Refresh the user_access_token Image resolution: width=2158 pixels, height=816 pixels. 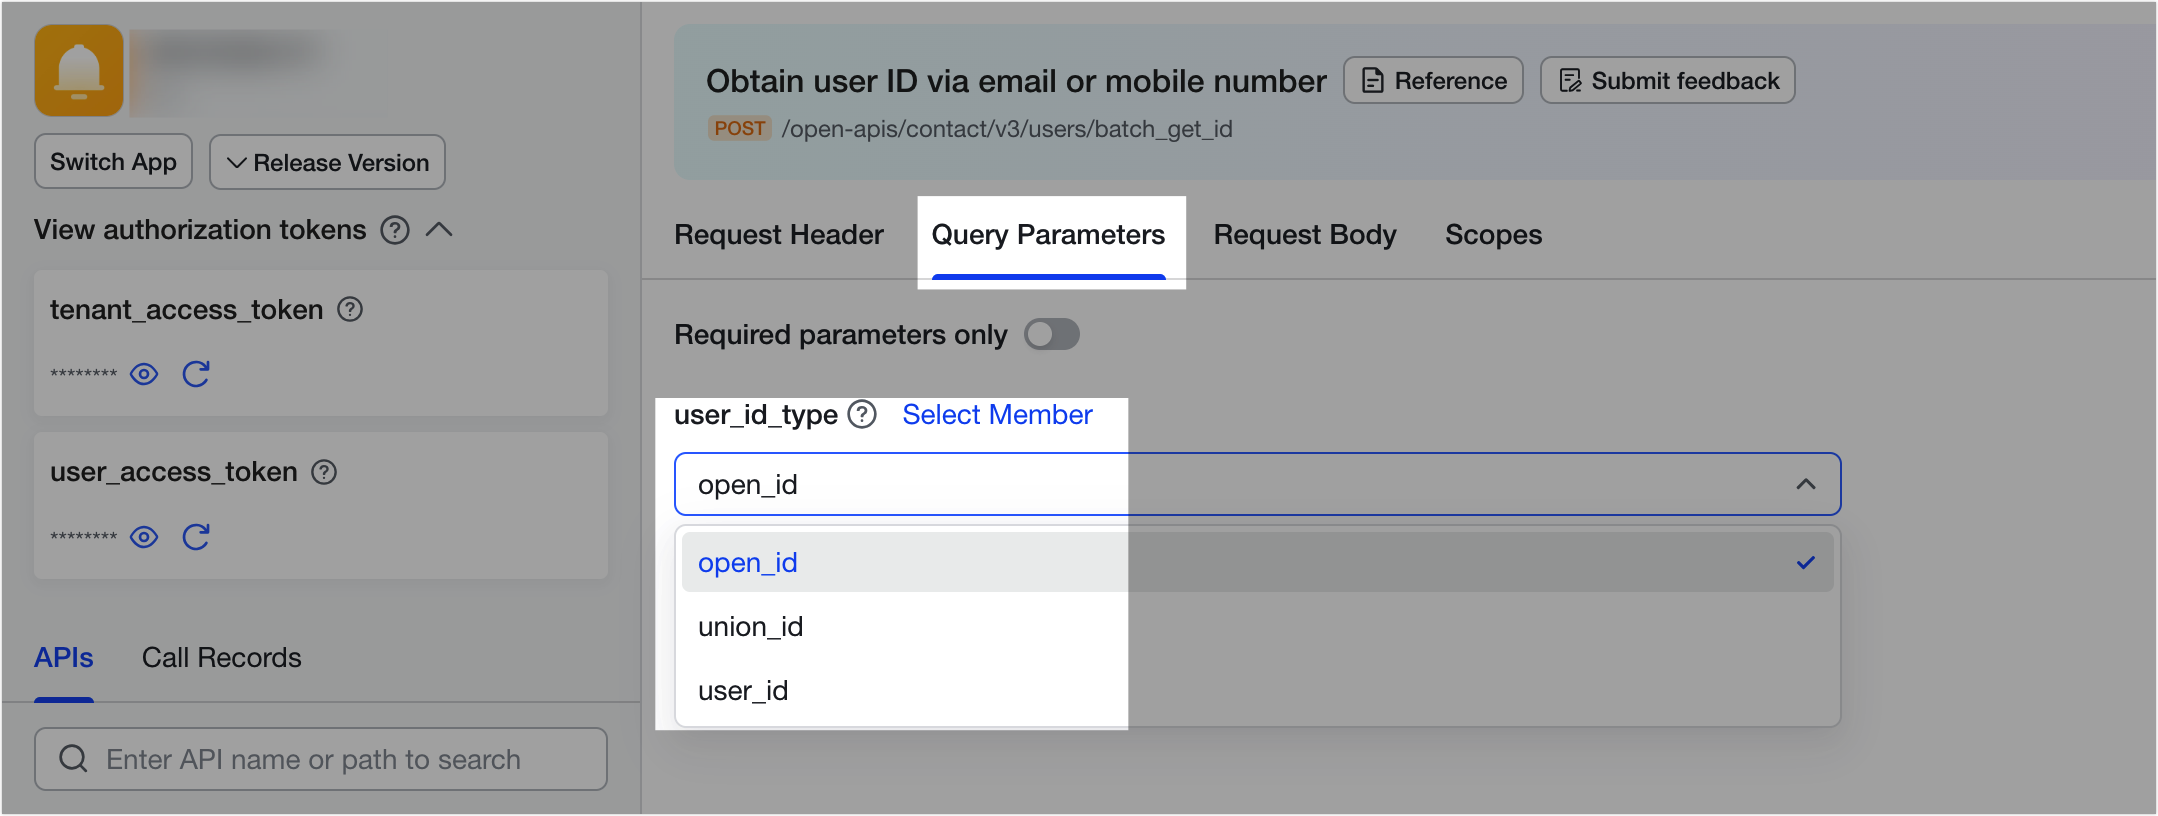click(x=196, y=537)
